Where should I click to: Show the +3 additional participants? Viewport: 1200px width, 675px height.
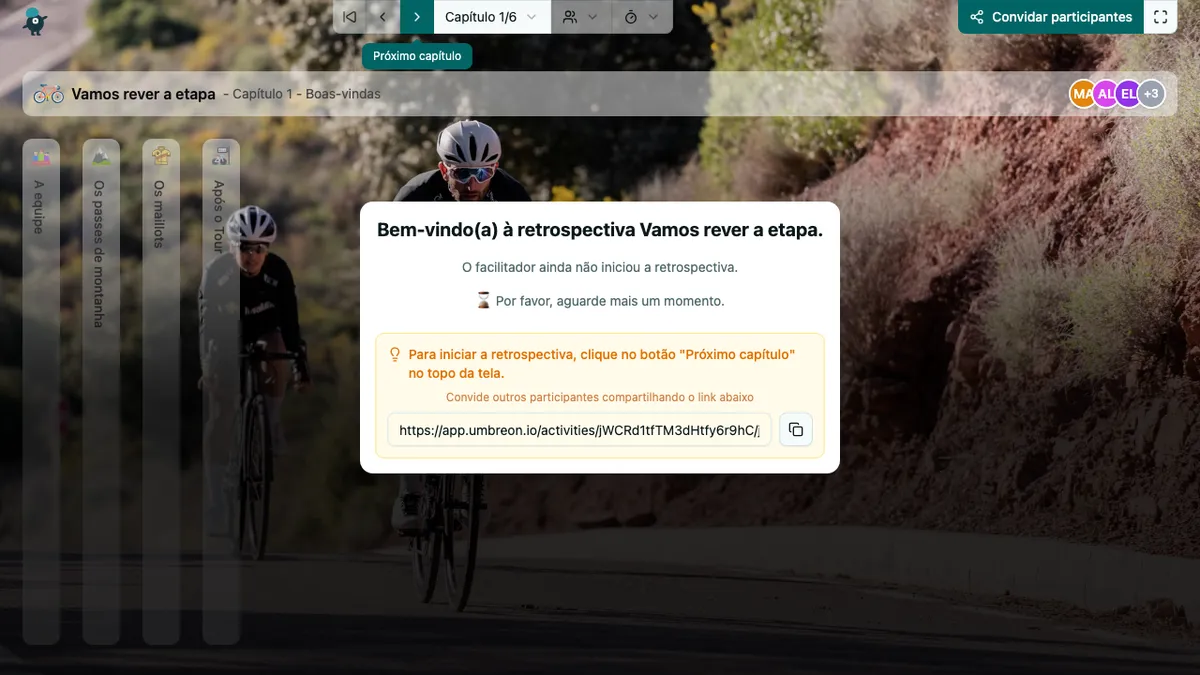point(1151,94)
